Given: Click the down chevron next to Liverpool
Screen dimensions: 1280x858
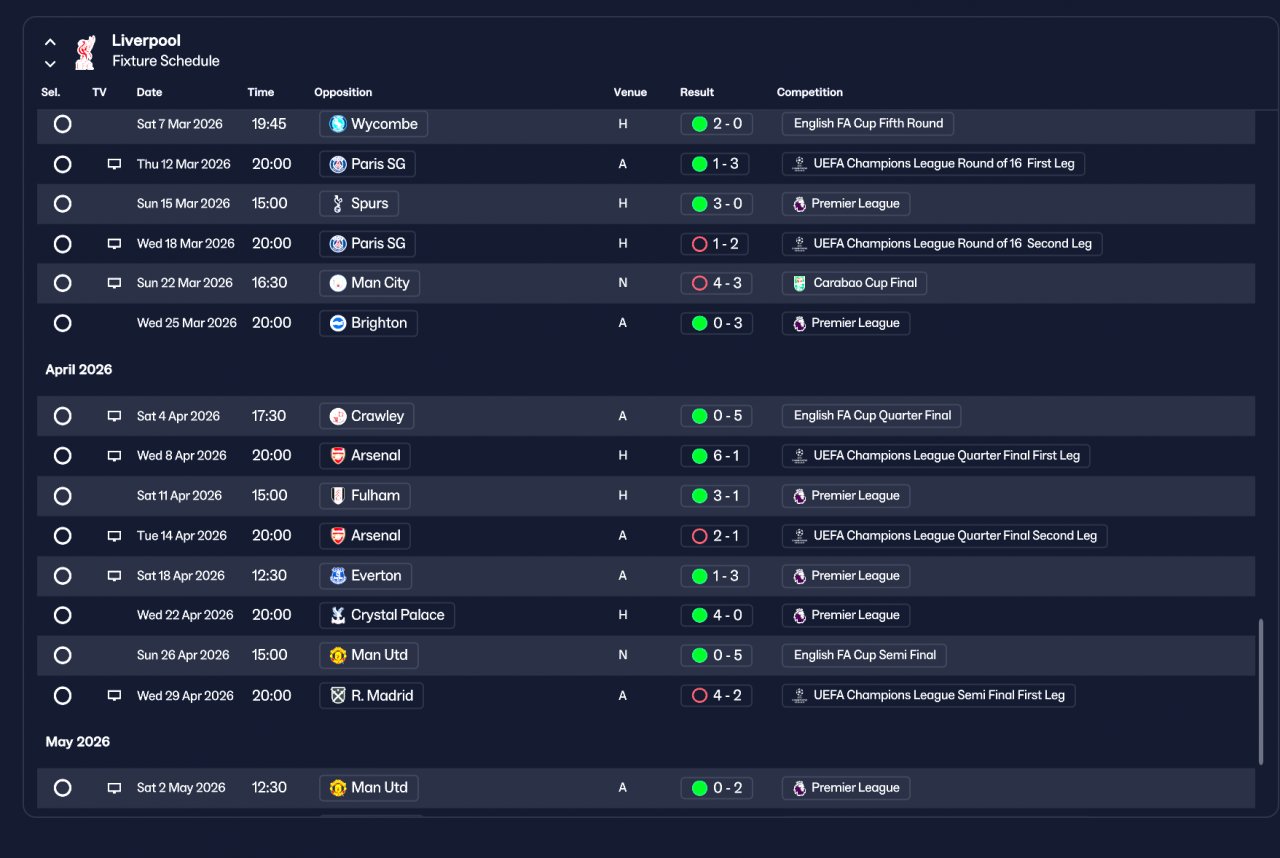Looking at the screenshot, I should (50, 64).
